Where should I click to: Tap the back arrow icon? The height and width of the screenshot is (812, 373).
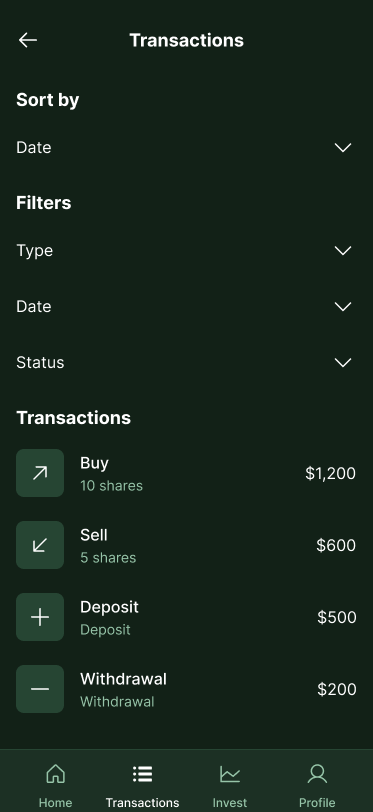(x=27, y=40)
